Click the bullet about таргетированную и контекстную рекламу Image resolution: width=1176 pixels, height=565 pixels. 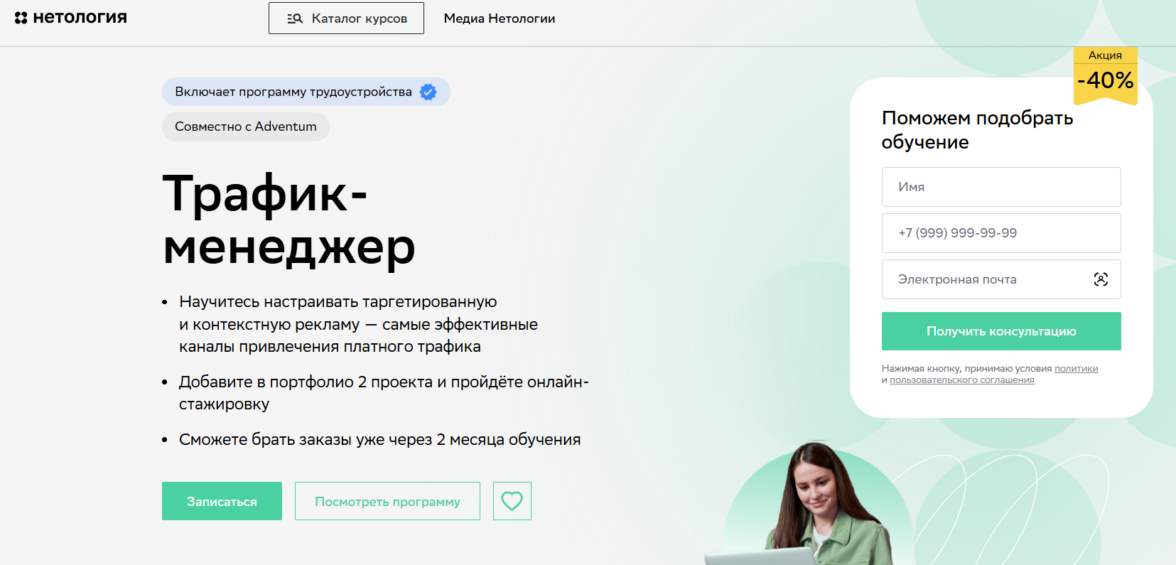359,324
